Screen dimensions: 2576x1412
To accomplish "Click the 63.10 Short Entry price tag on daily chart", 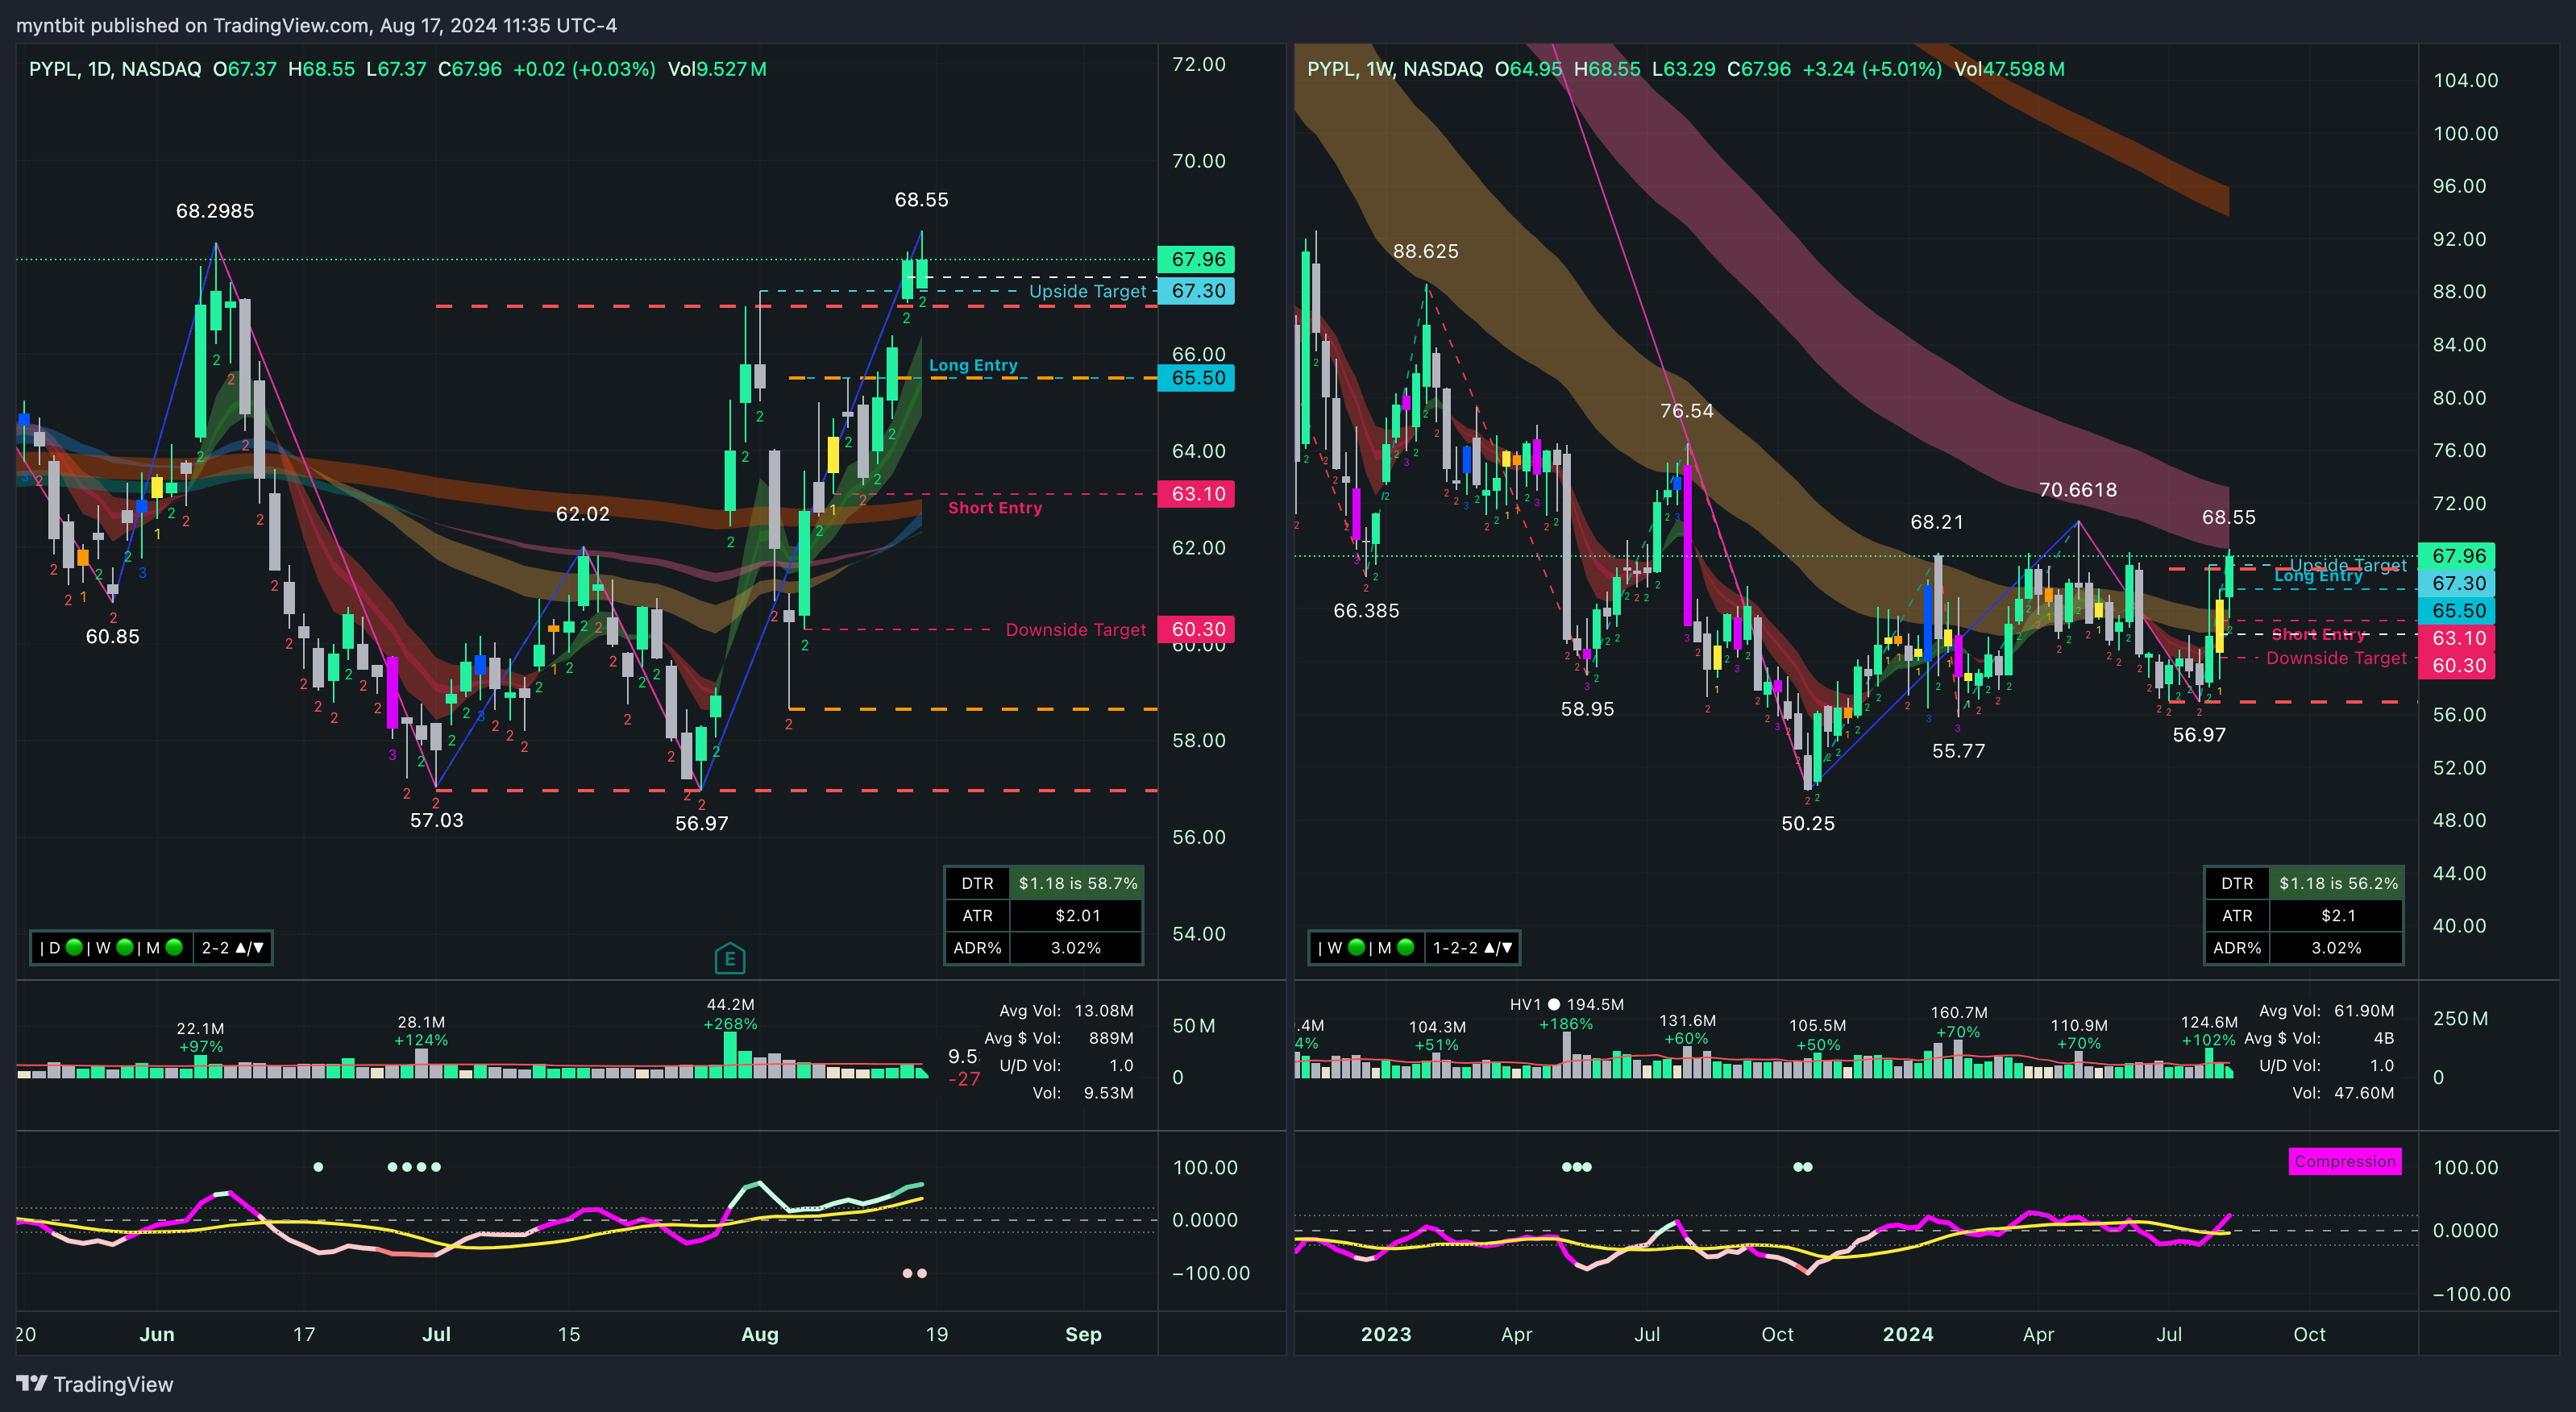I will click(x=1196, y=494).
